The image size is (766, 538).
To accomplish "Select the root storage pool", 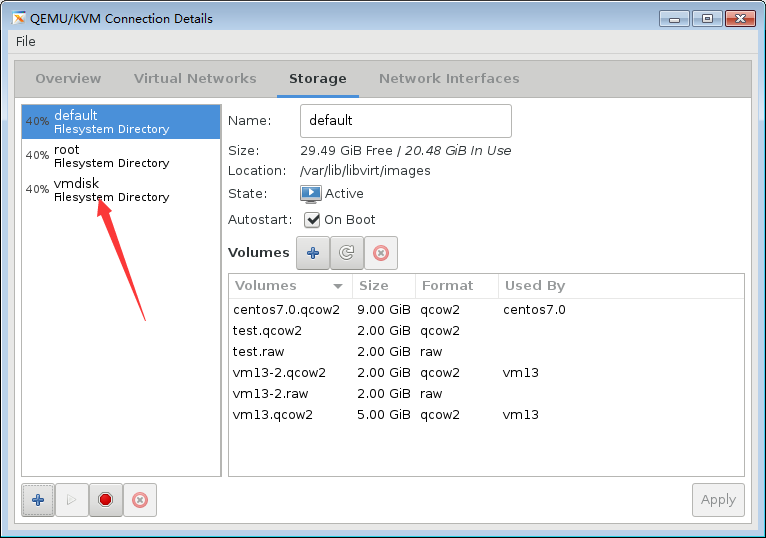I will tap(121, 156).
